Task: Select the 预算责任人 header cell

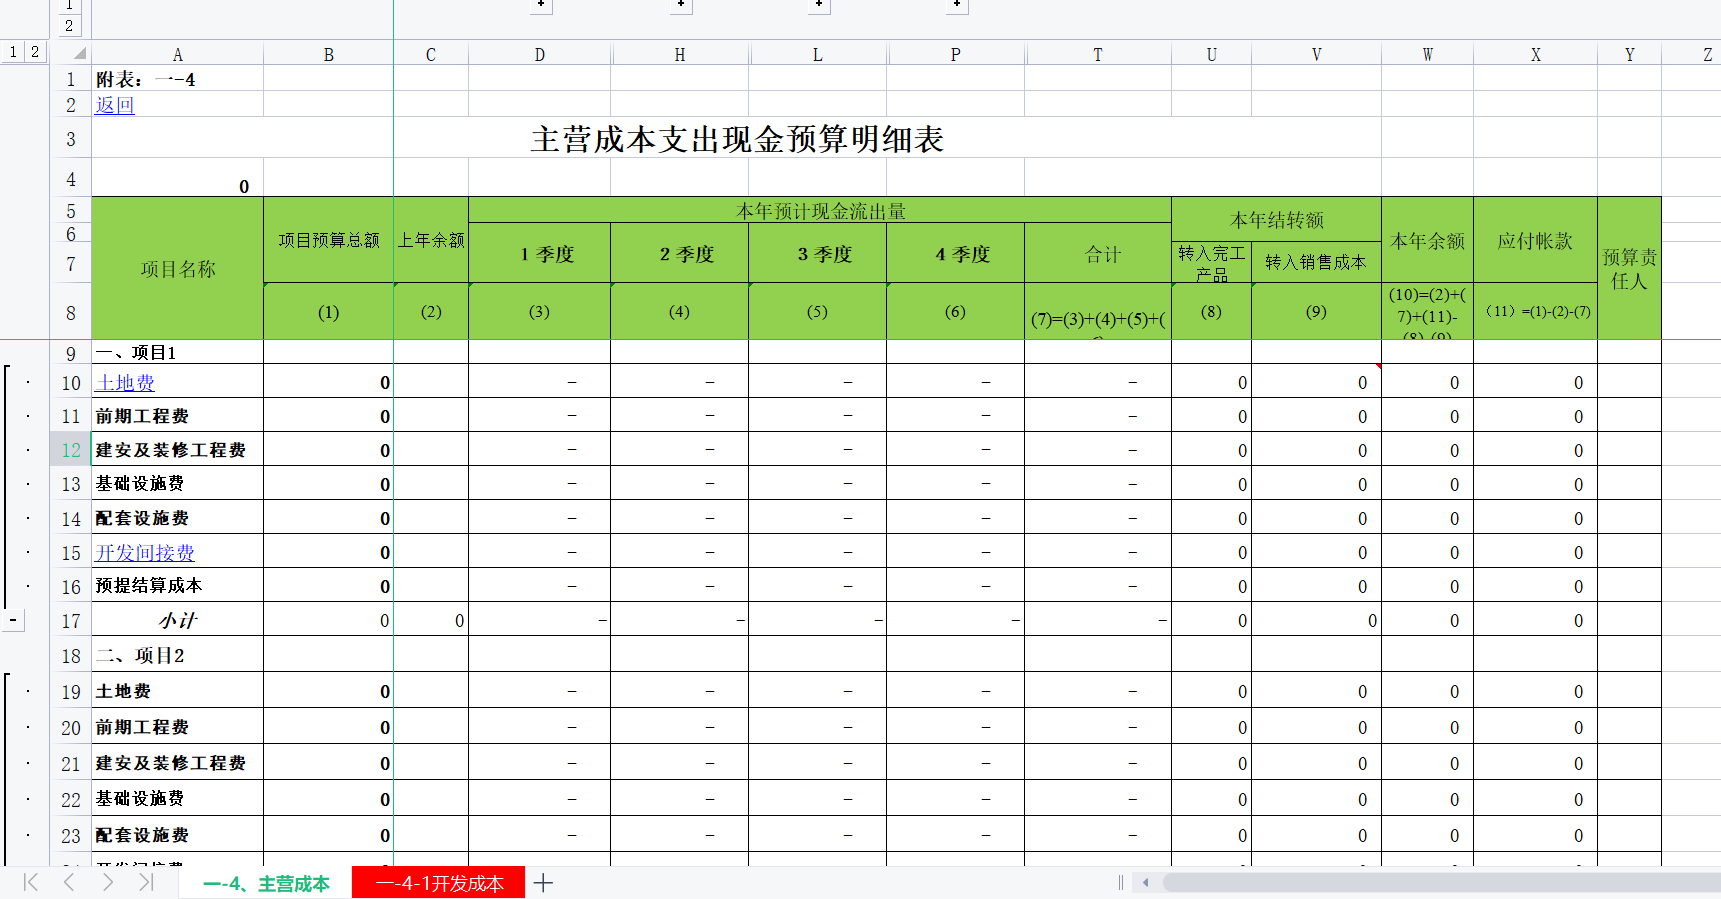Action: pyautogui.click(x=1630, y=269)
